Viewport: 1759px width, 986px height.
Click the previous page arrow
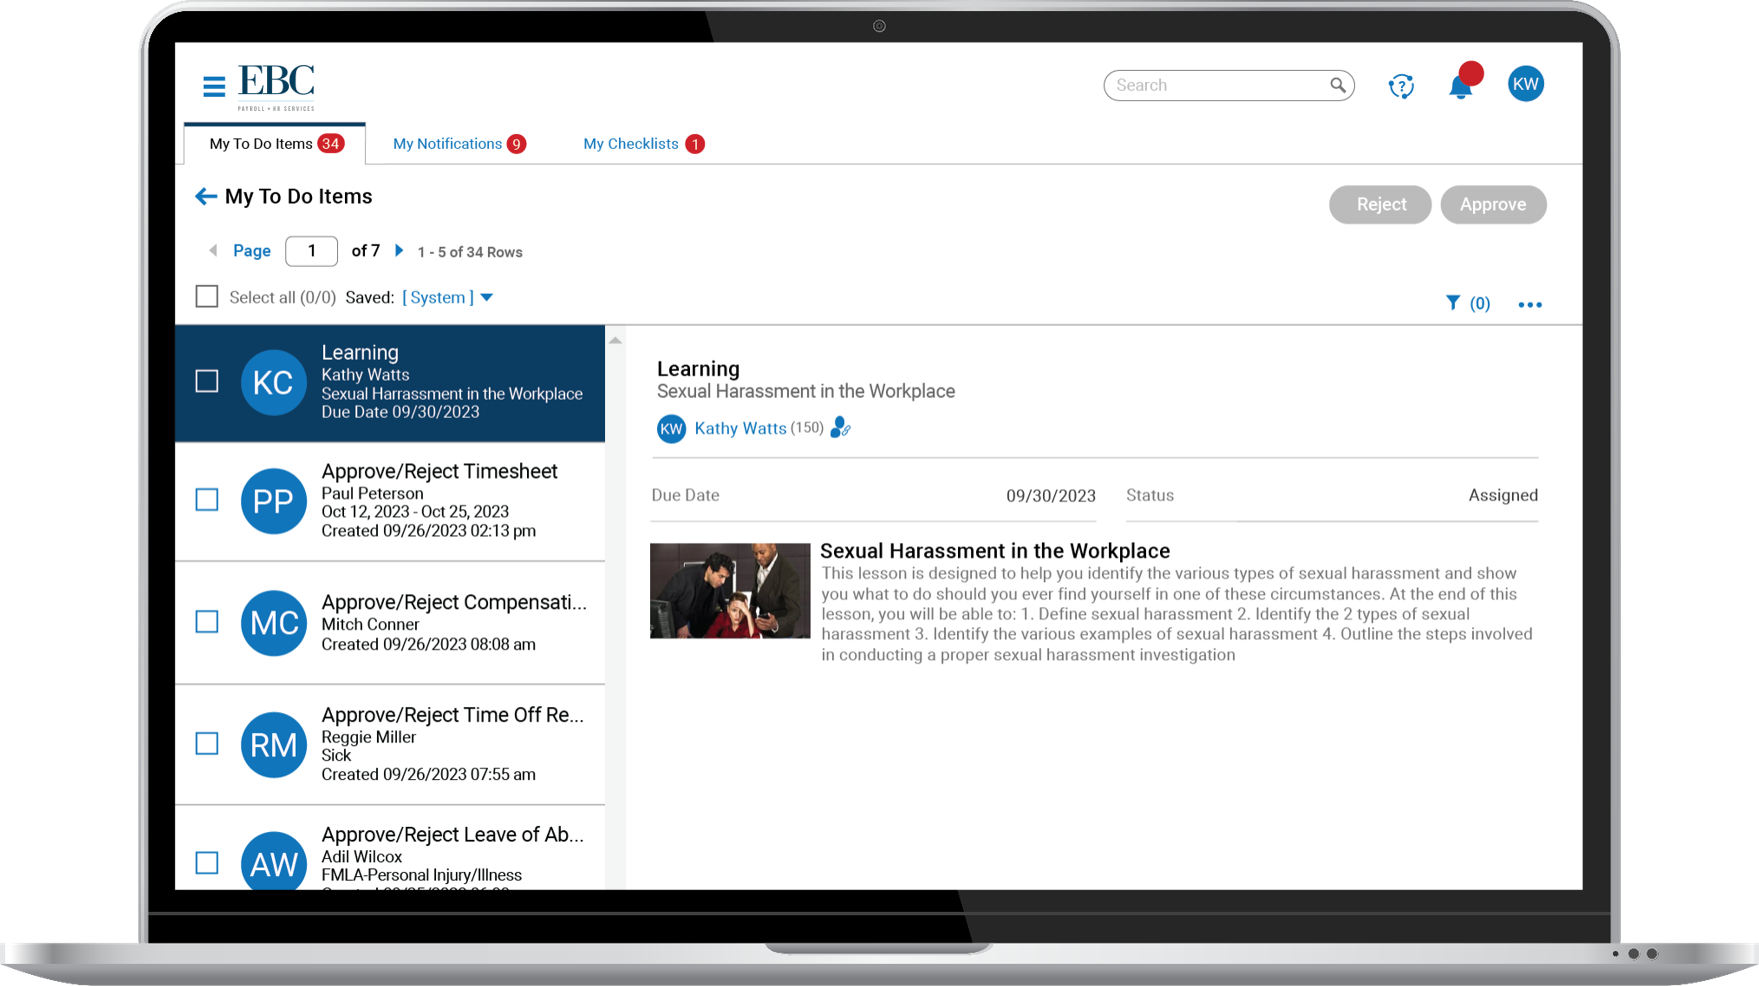coord(212,251)
